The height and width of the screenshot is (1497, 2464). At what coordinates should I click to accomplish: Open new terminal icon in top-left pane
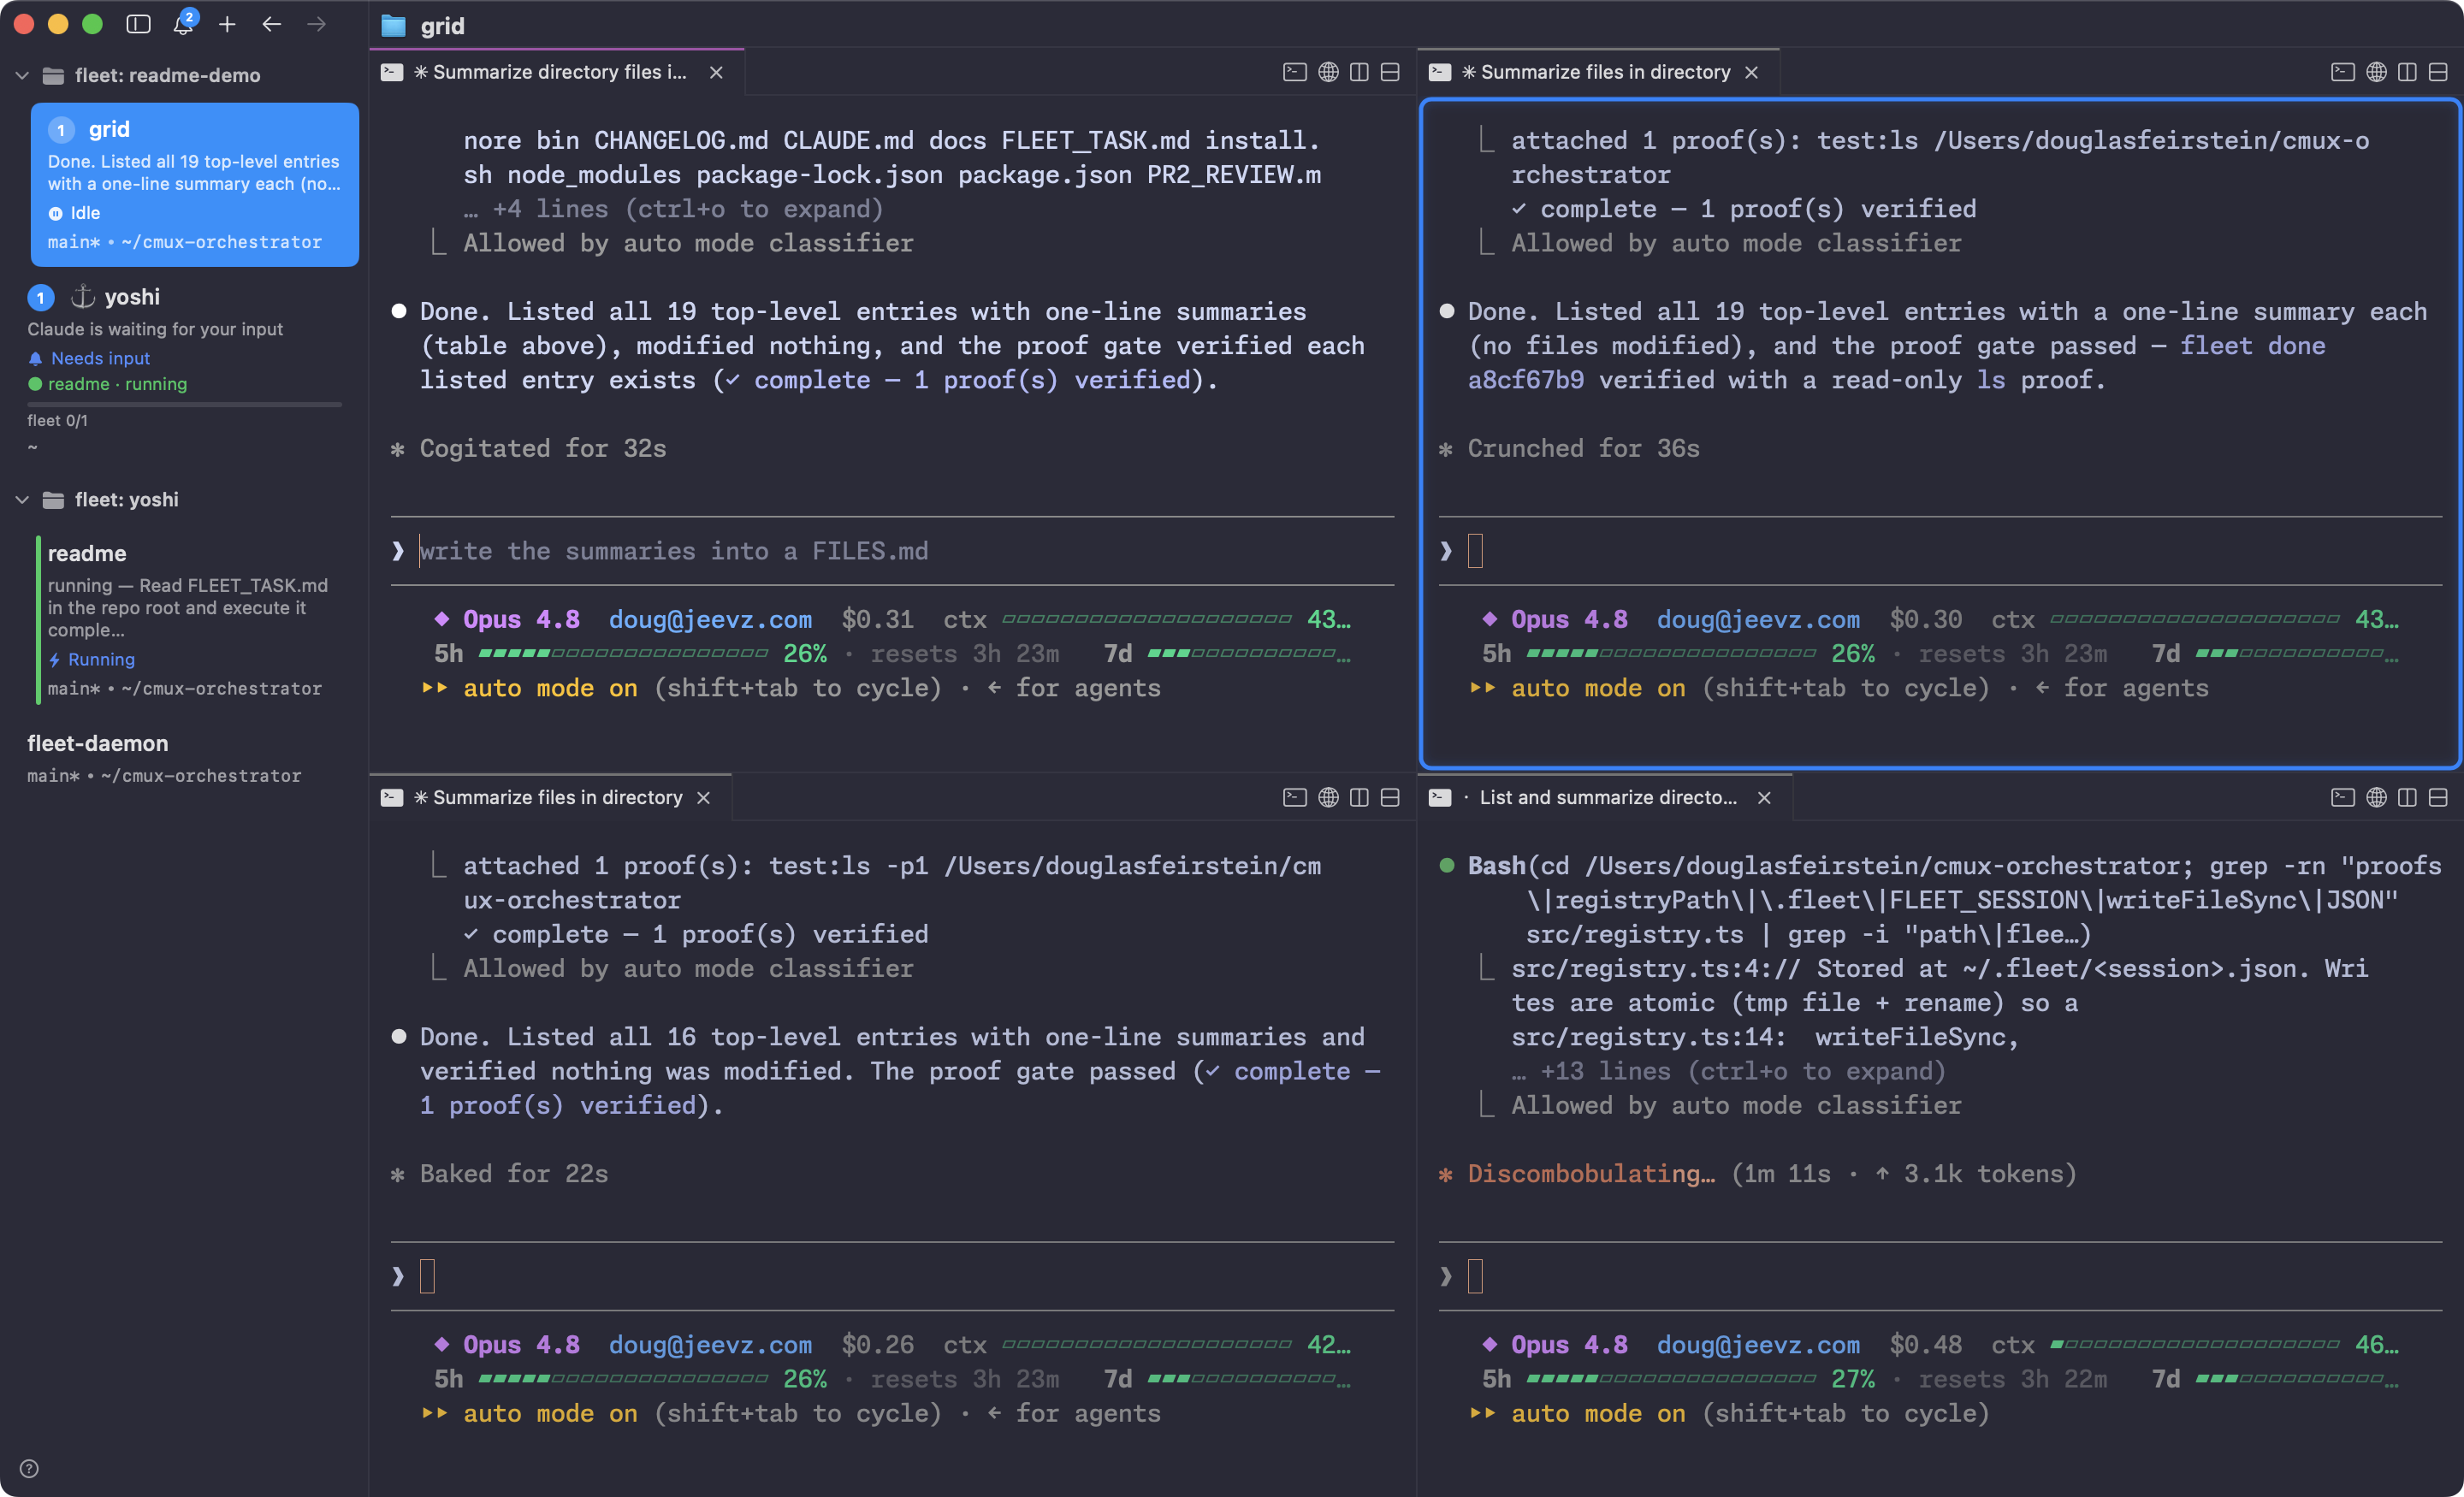[1294, 72]
